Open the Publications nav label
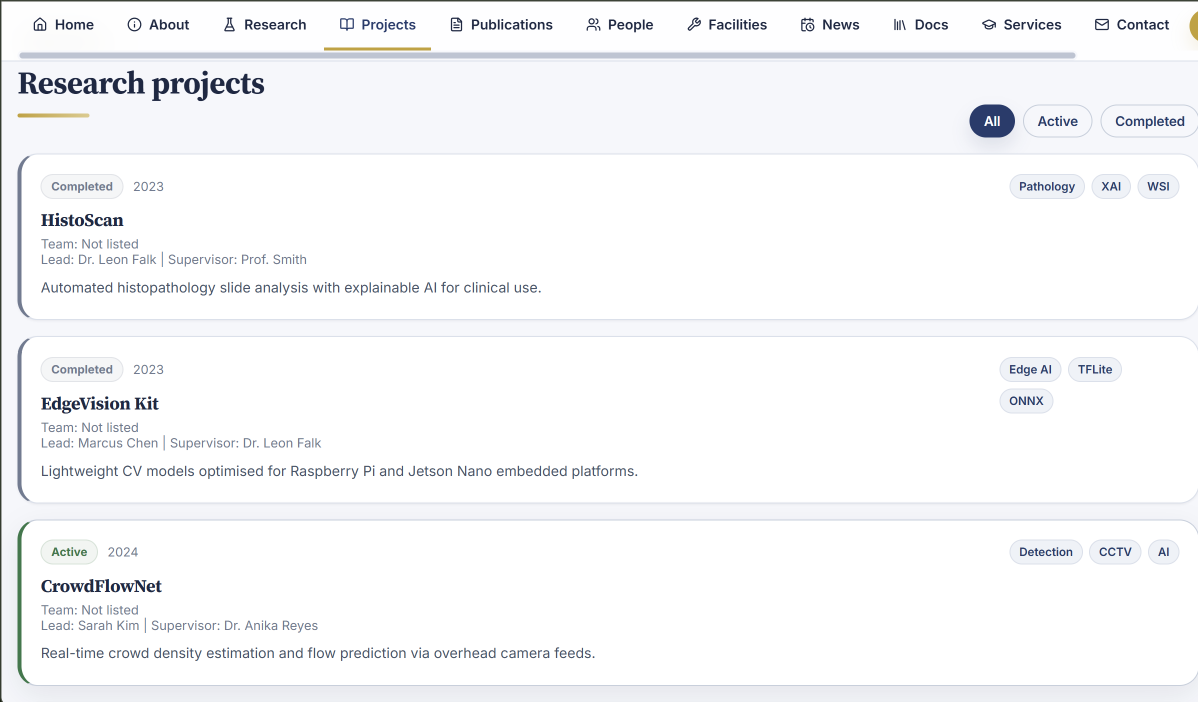 [x=511, y=24]
